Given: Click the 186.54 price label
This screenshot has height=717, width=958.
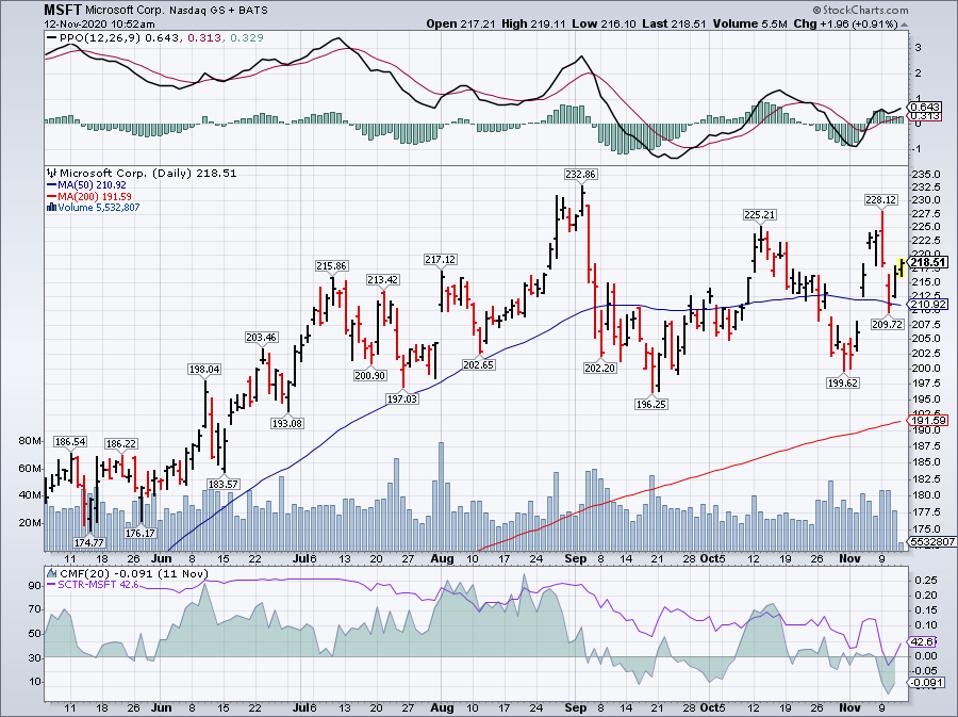Looking at the screenshot, I should (x=70, y=442).
